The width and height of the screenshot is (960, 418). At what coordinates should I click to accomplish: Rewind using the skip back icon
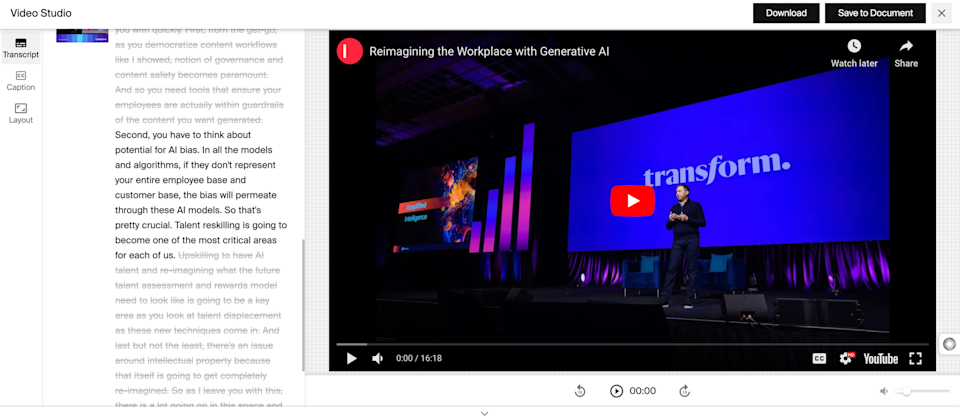coord(580,391)
